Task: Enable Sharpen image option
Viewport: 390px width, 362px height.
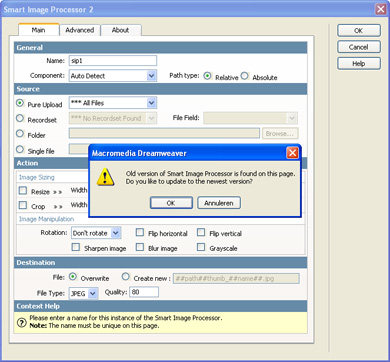Action: click(76, 247)
